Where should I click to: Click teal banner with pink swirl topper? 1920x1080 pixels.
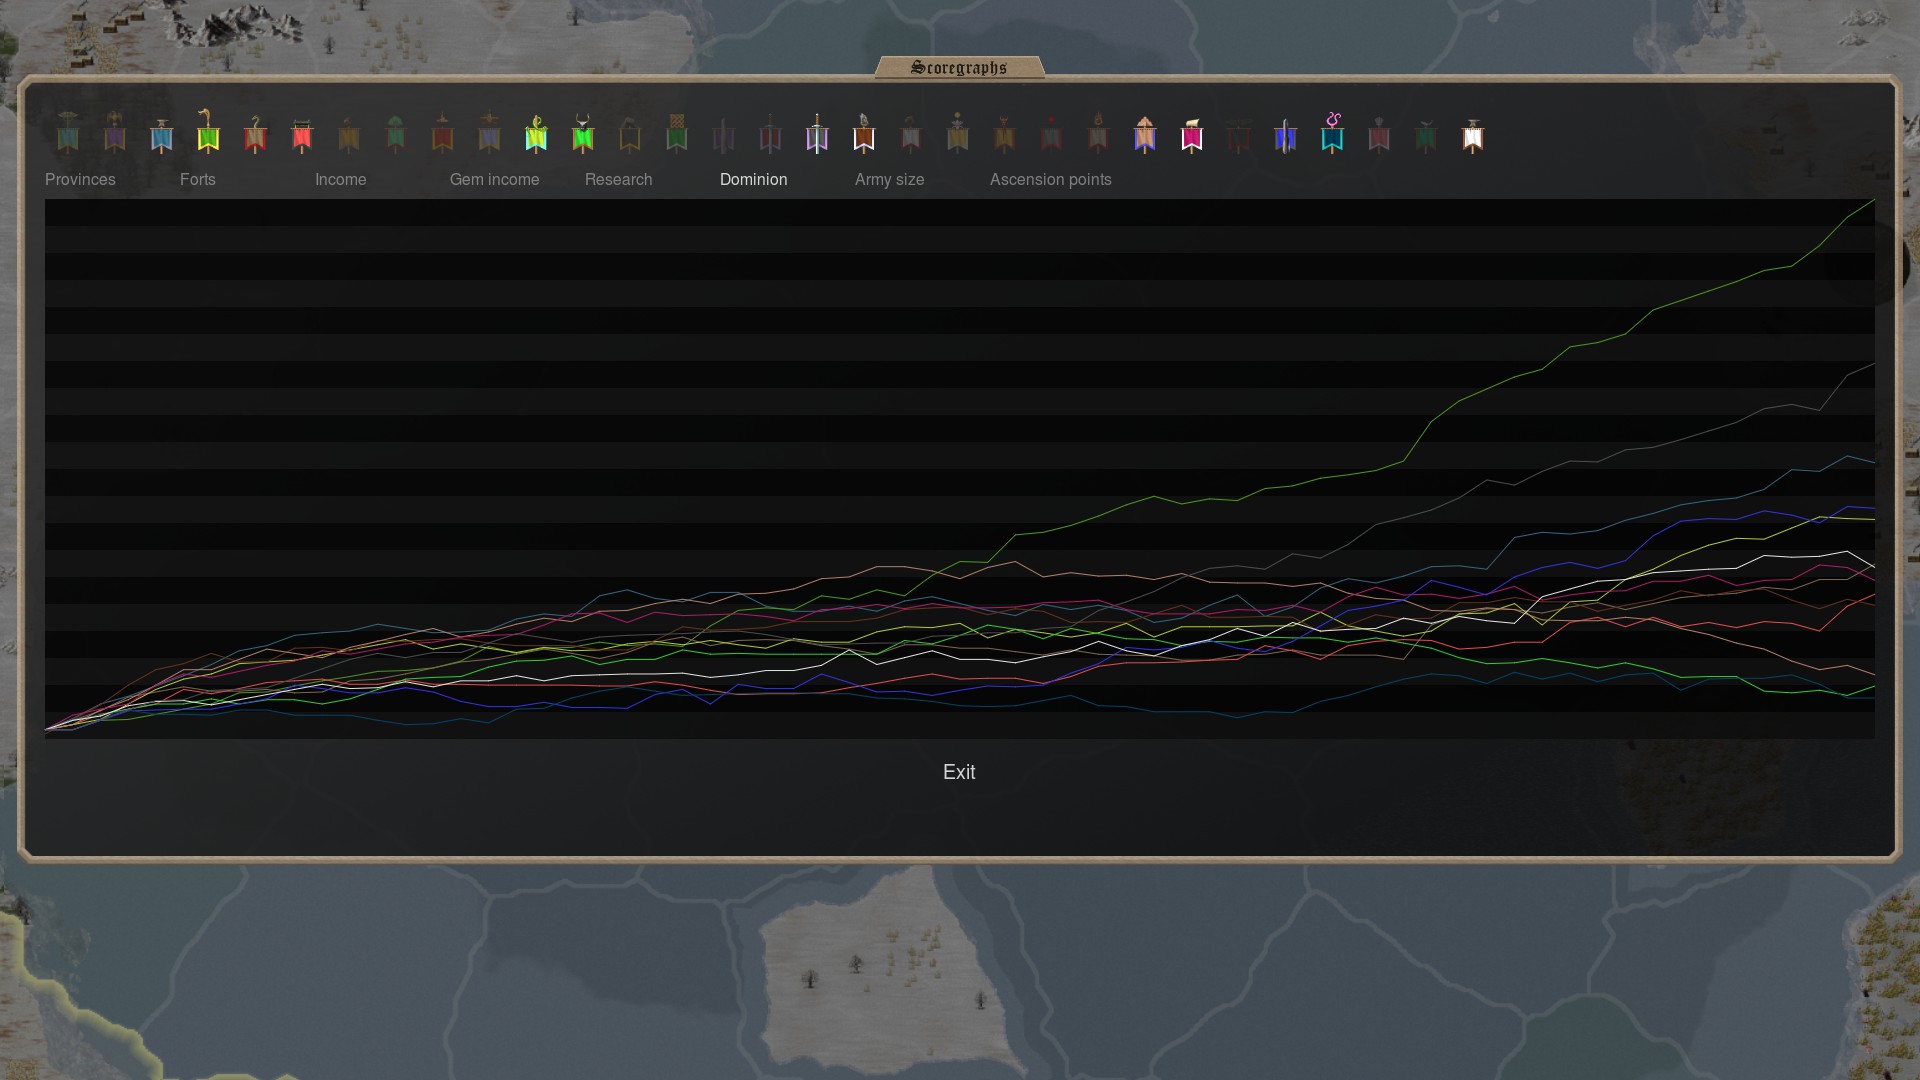click(1332, 132)
